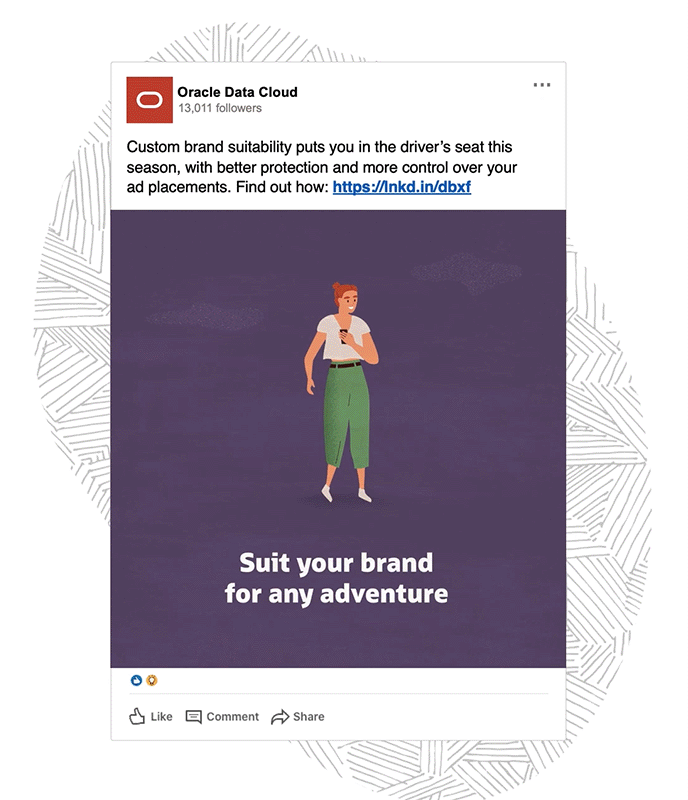Click the Share button label
Screen dimensions: 688x800
308,717
